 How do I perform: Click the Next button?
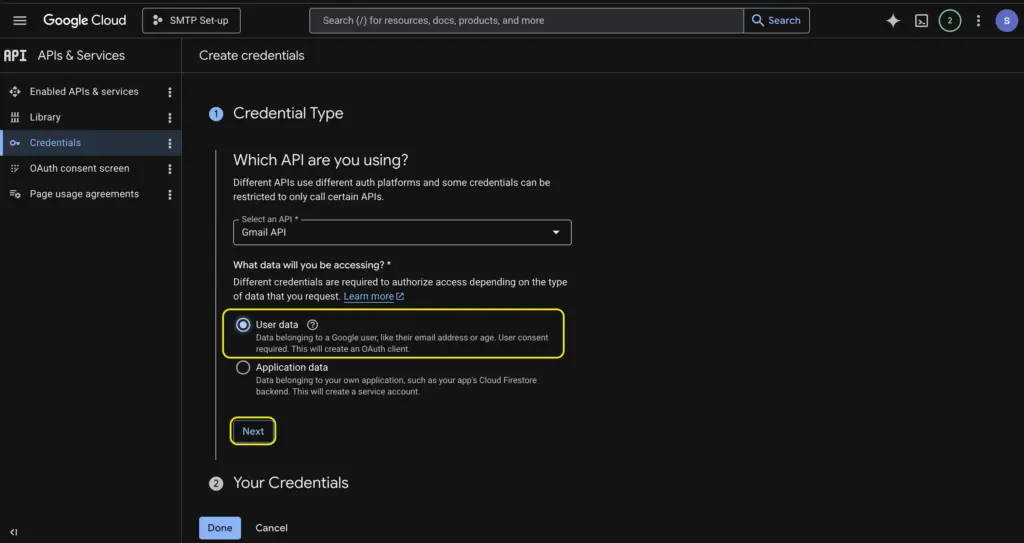coord(253,431)
